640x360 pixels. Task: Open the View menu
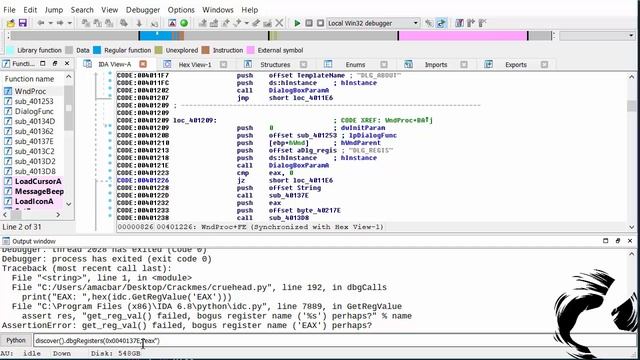(109, 10)
